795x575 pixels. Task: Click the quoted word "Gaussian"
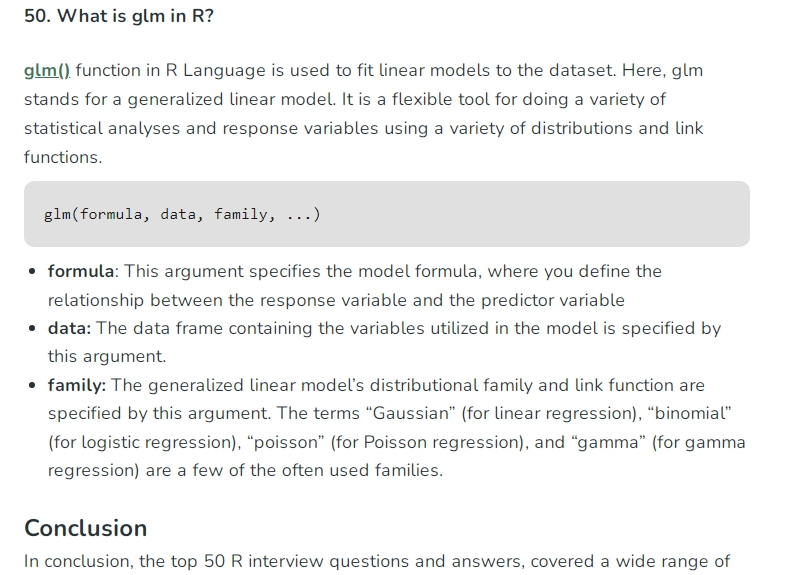[x=411, y=413]
